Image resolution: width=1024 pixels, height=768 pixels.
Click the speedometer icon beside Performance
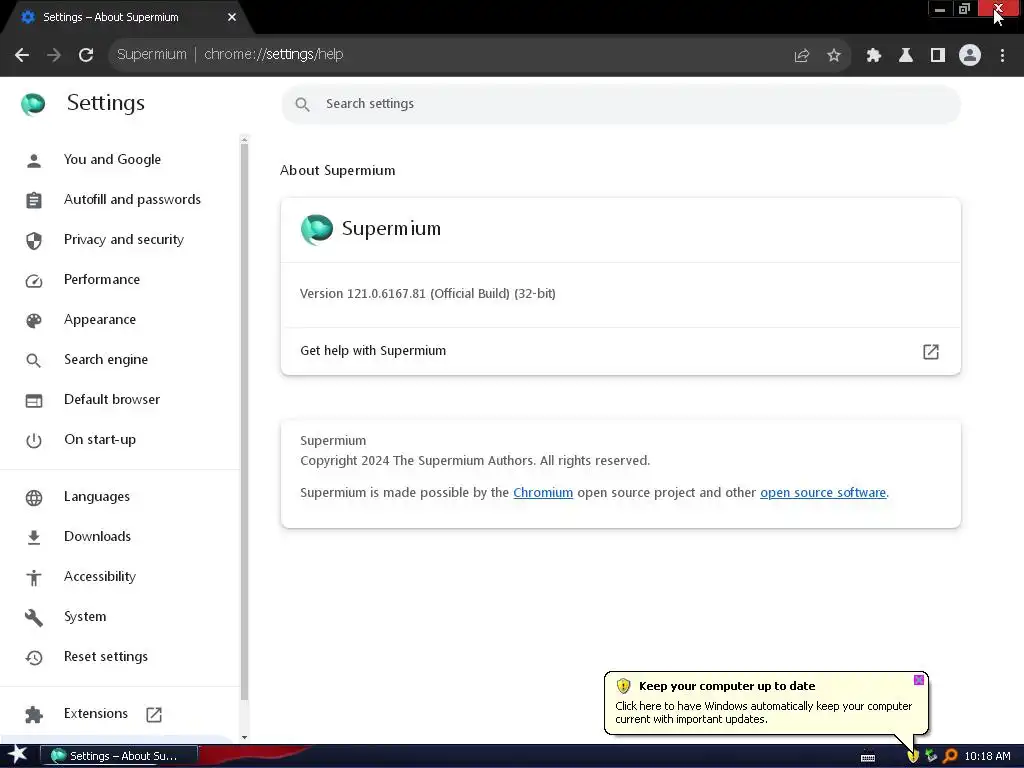(x=34, y=281)
